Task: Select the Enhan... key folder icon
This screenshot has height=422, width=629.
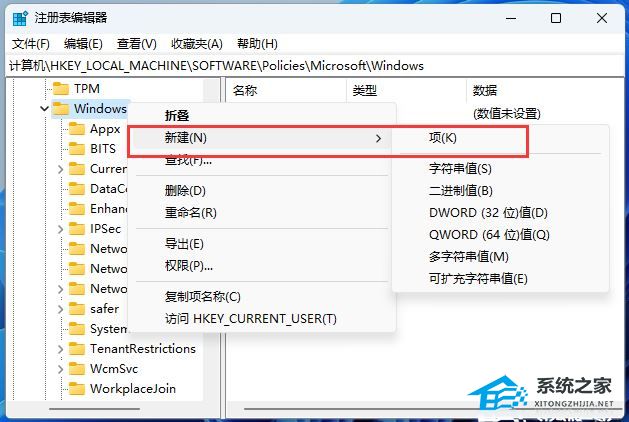Action: [x=77, y=209]
